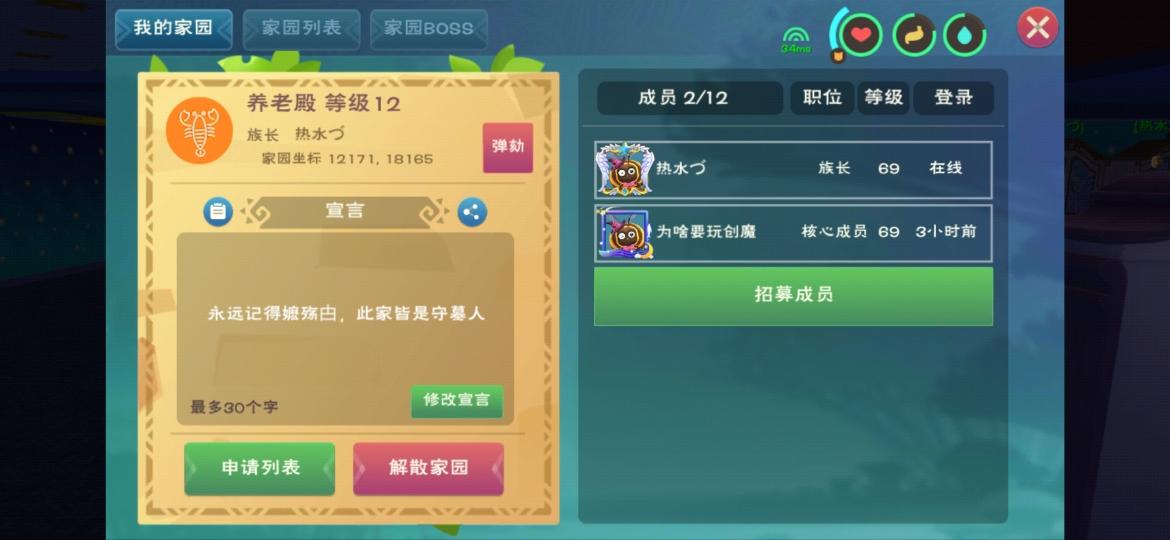
Task: Select the red heart health status icon
Action: 861,34
